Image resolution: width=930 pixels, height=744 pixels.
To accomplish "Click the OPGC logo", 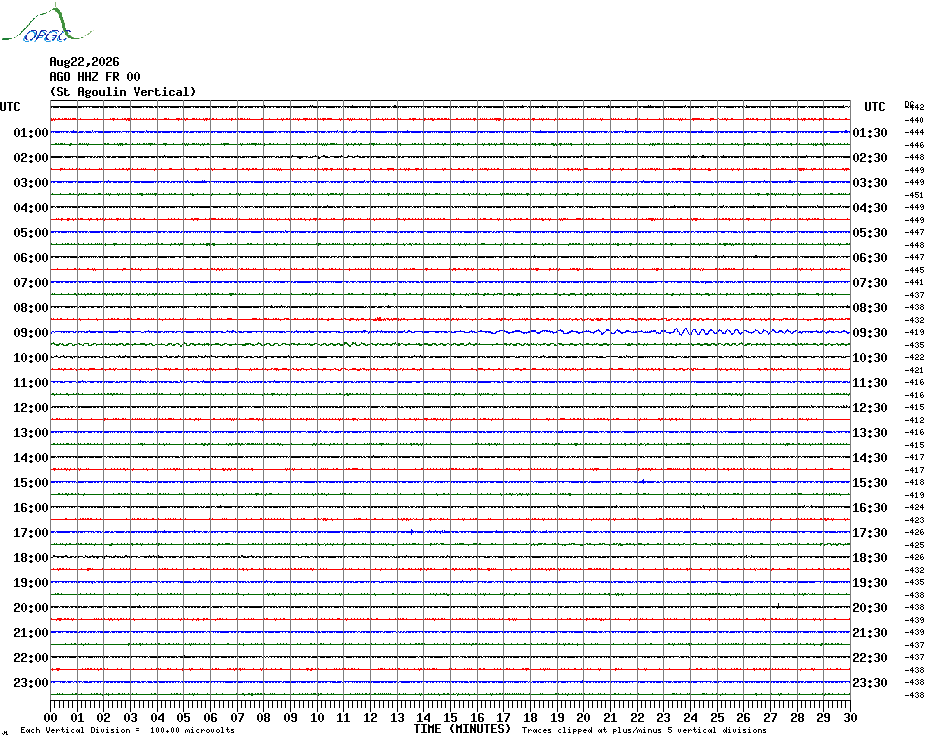I will [x=47, y=24].
